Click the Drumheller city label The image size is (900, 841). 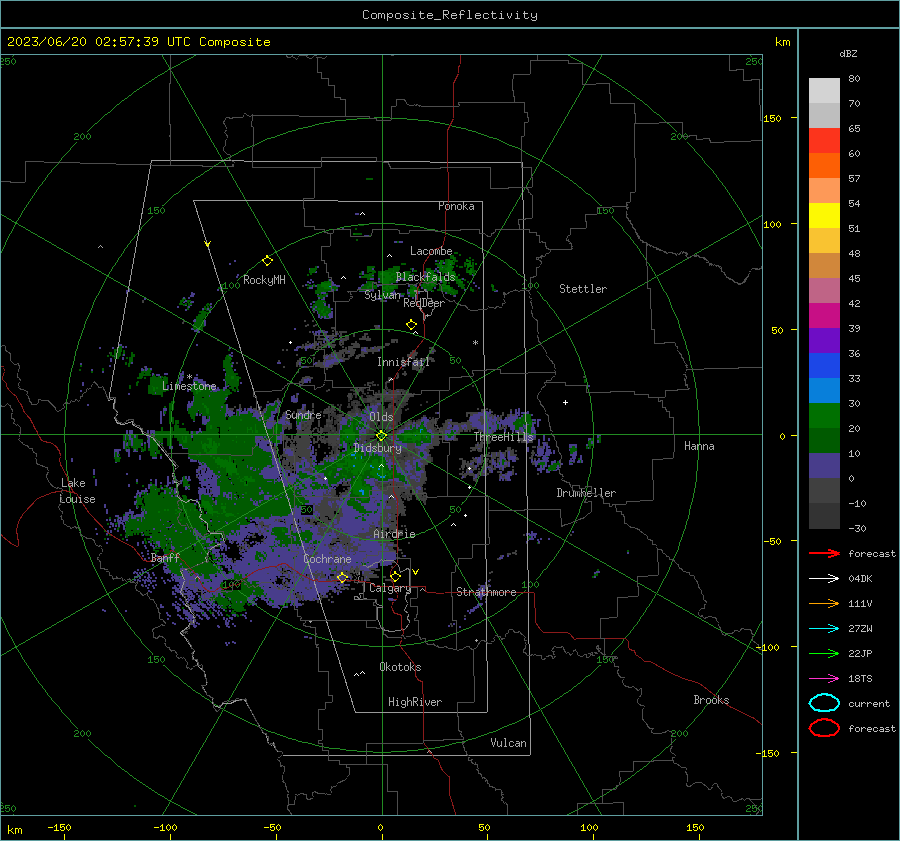(586, 493)
